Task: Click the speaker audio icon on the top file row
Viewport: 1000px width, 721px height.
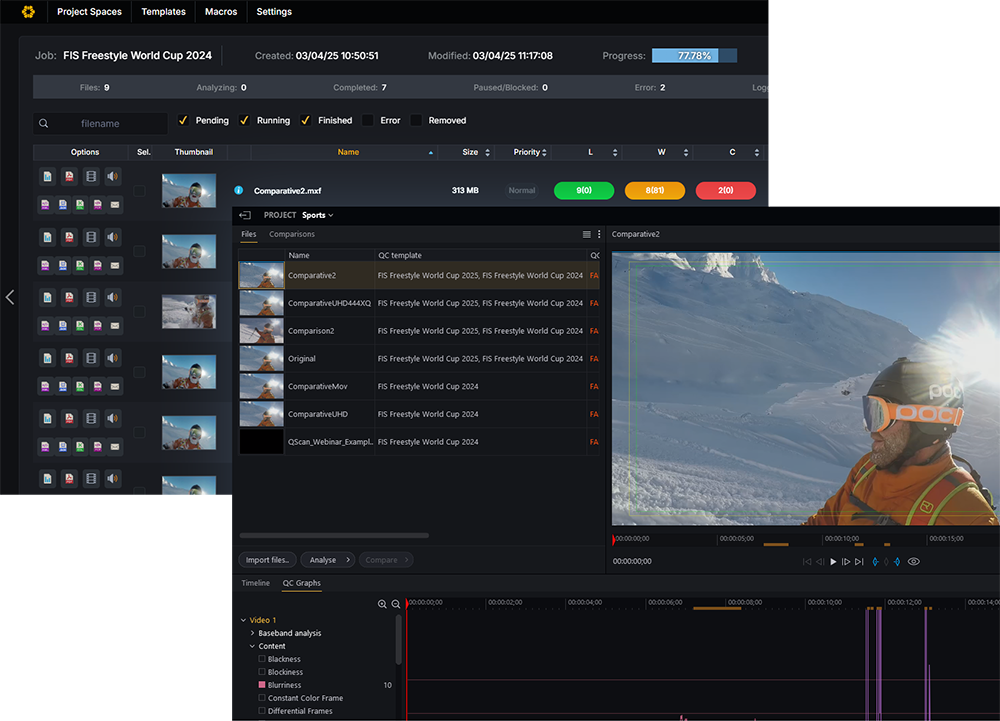Action: coord(111,175)
